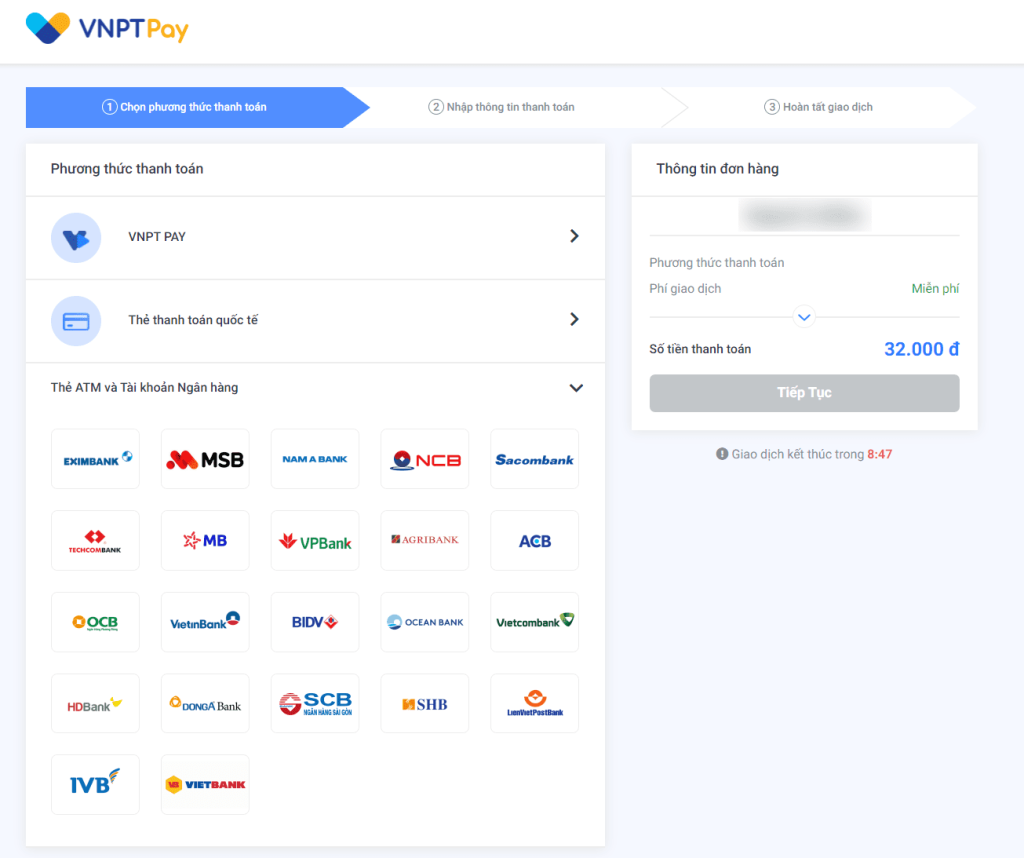Screen dimensions: 1024x858
Task: Select the Vietcombank logo
Action: [x=534, y=622]
